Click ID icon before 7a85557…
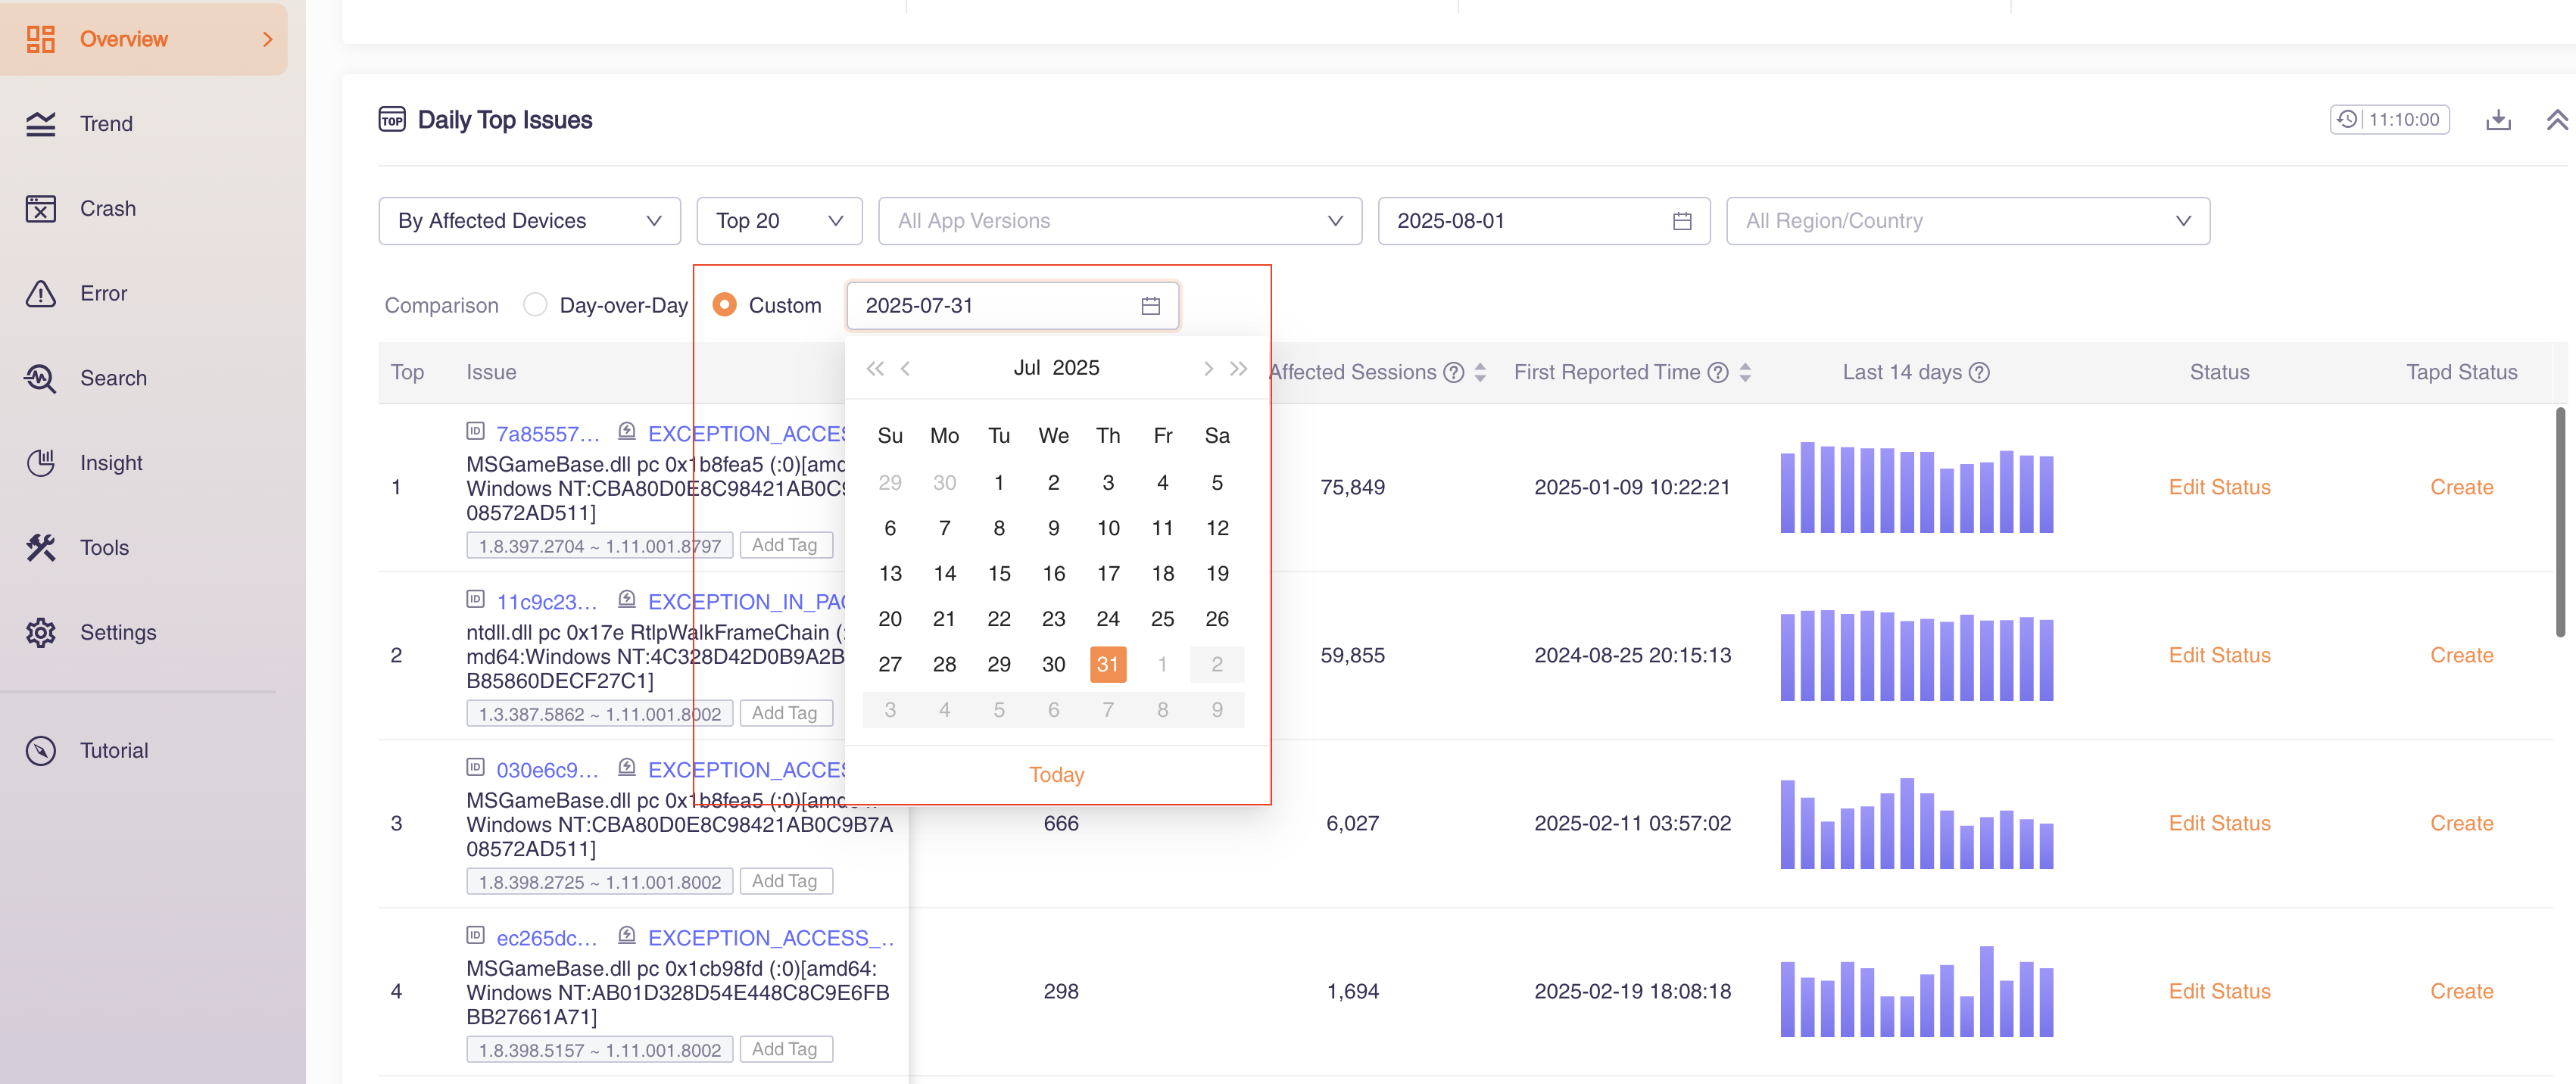Viewport: 2576px width, 1084px height. (475, 431)
